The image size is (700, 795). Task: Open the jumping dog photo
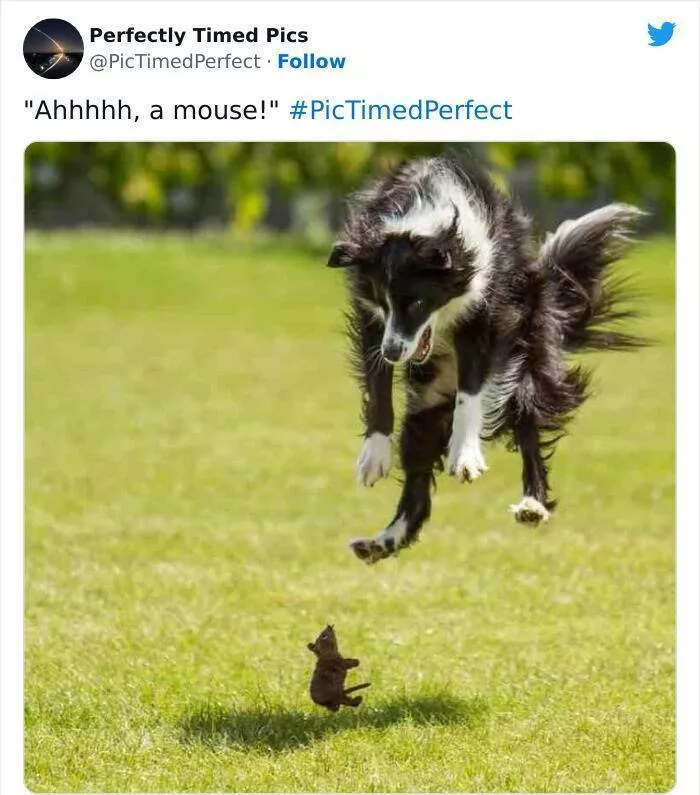(350, 466)
